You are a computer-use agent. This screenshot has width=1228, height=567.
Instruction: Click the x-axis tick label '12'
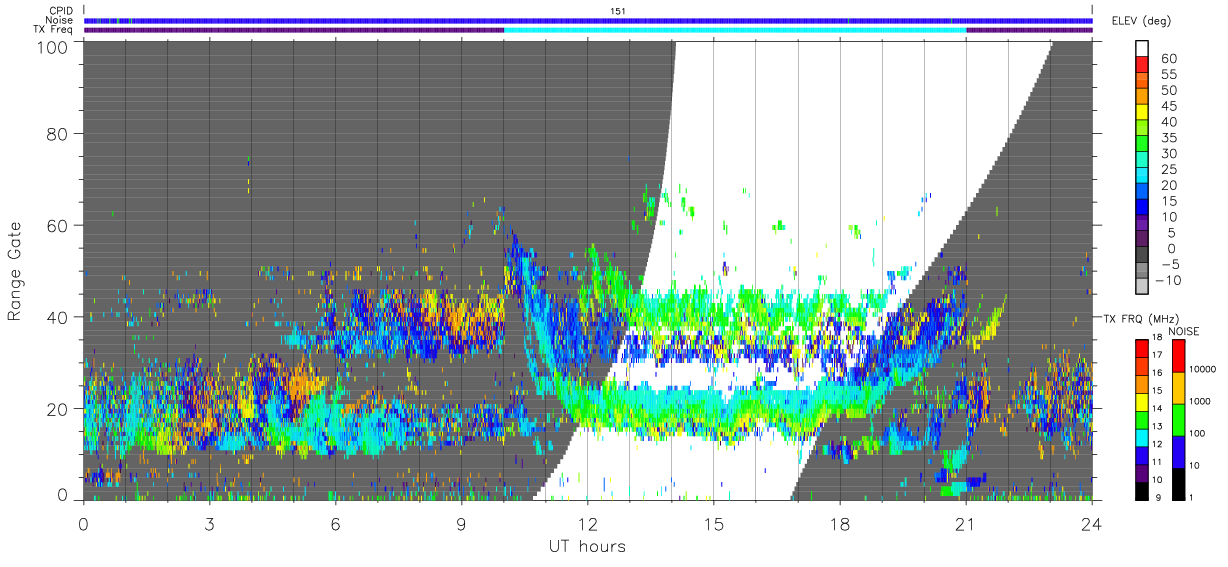(588, 523)
